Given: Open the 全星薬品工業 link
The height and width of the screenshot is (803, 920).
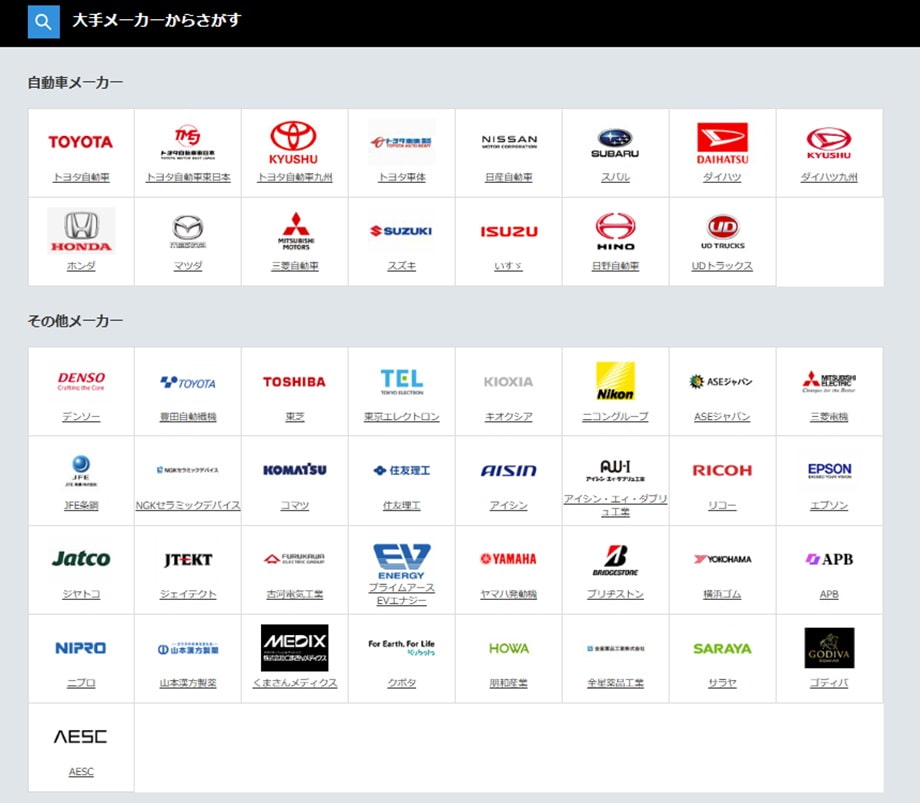Looking at the screenshot, I should click(x=615, y=683).
